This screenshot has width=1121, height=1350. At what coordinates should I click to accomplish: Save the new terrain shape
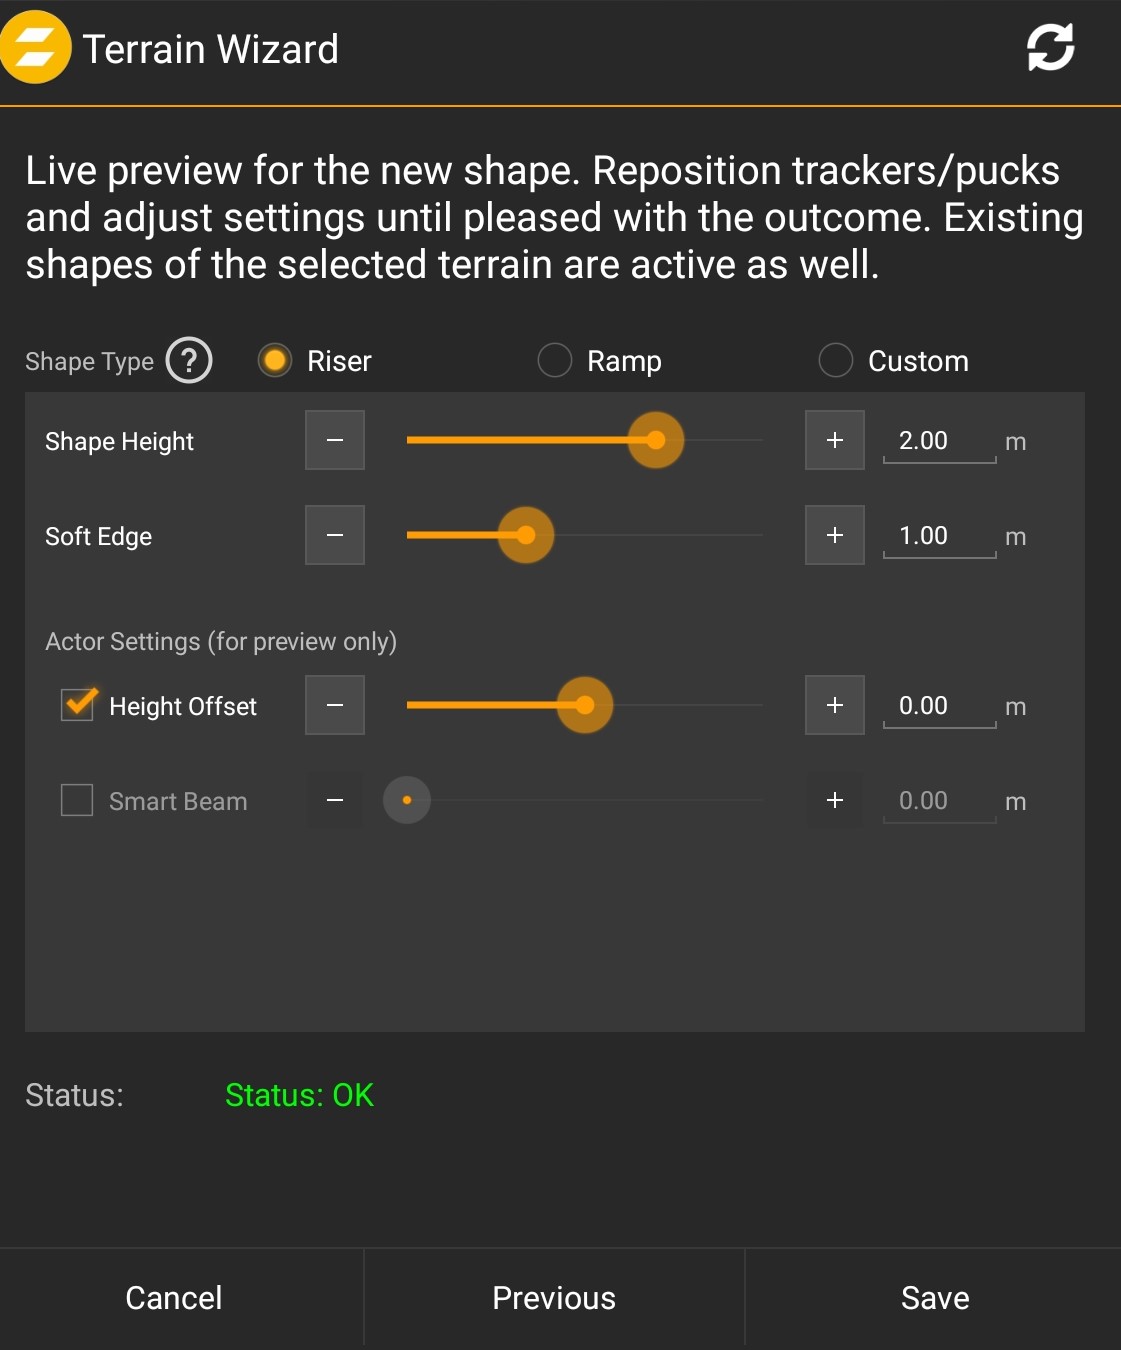tap(935, 1298)
